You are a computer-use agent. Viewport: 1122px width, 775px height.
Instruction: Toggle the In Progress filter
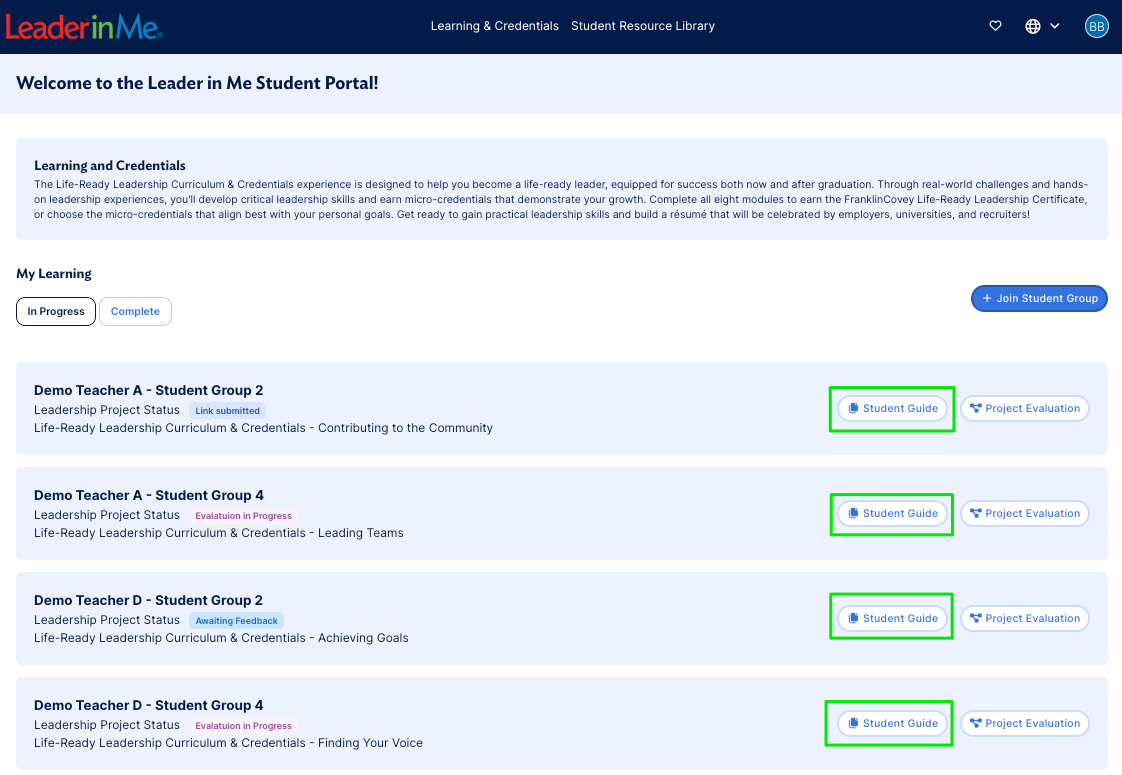(x=55, y=311)
